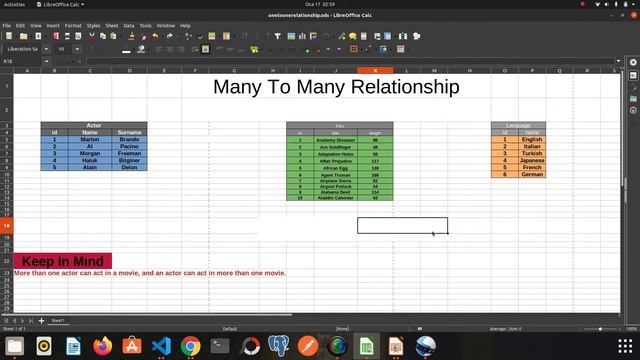
Task: Click the Font Color swatch icon
Action: [x=127, y=49]
